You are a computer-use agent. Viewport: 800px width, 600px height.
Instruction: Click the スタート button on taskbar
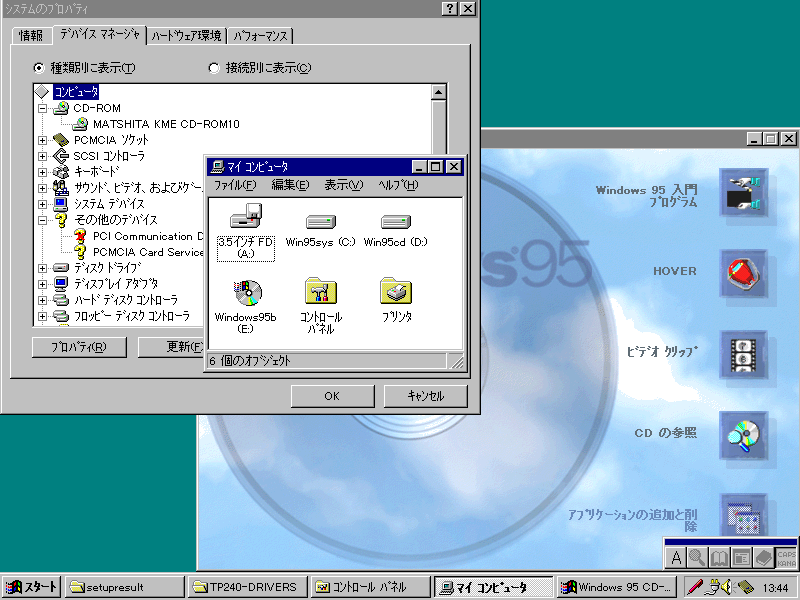pyautogui.click(x=32, y=587)
